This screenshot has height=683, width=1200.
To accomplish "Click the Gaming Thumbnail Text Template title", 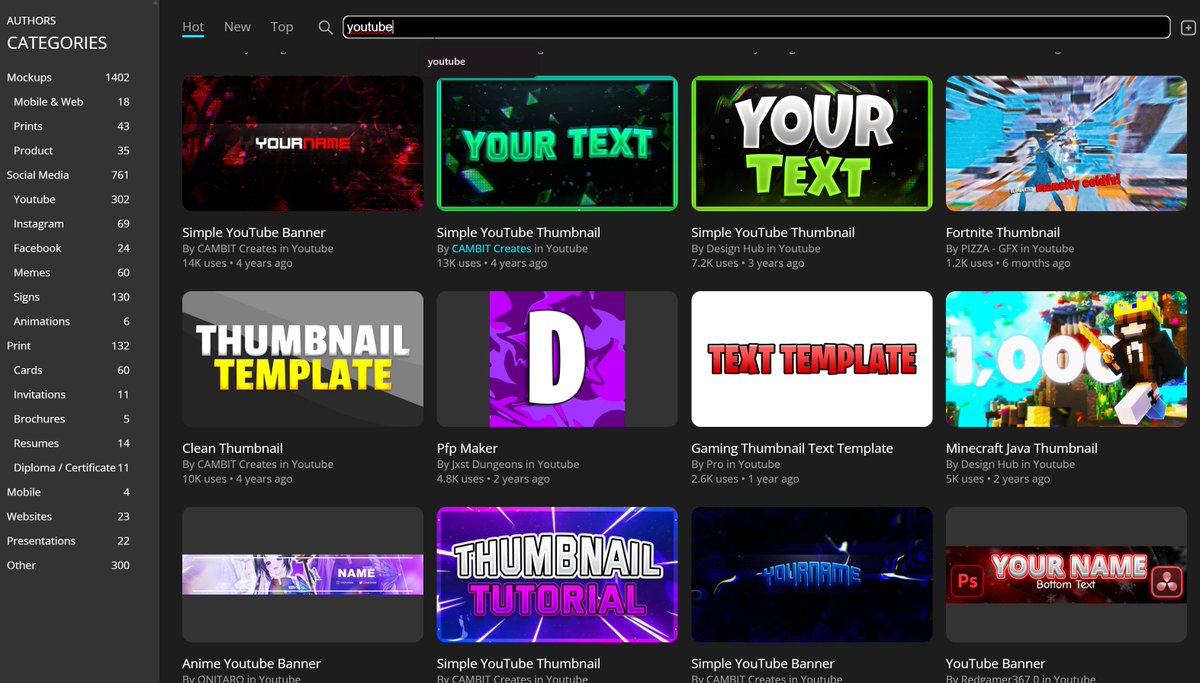I will [x=792, y=448].
